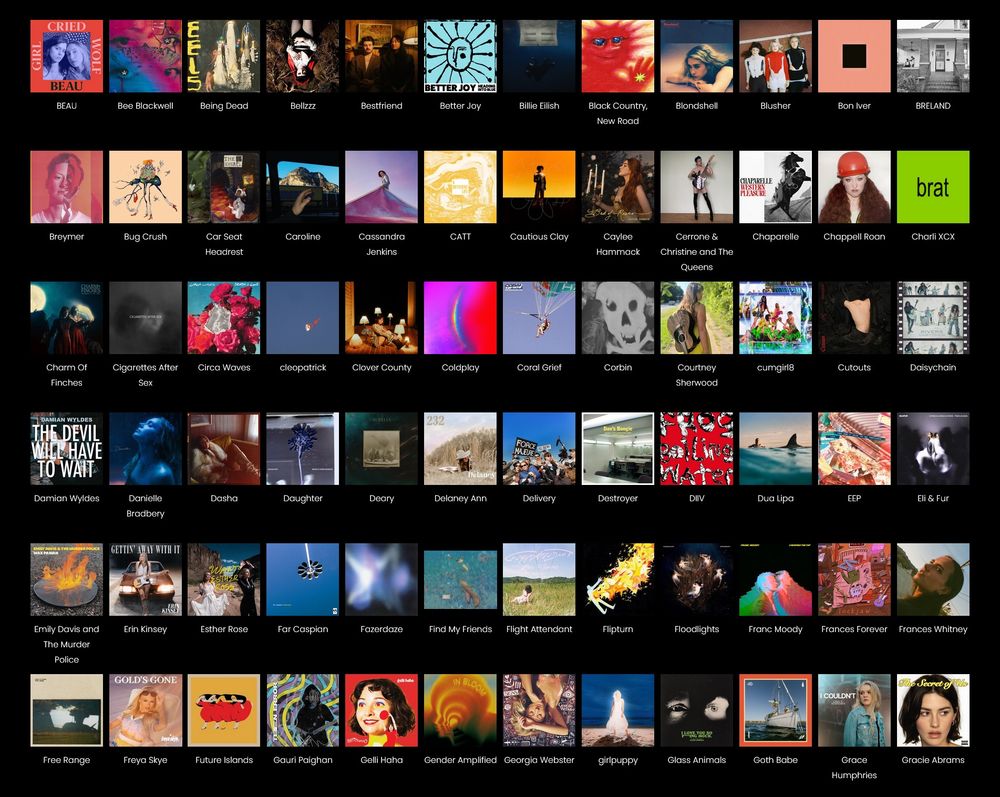Open the Goth Babe sailboat cover
Viewport: 1000px width, 797px height.
pyautogui.click(x=776, y=710)
